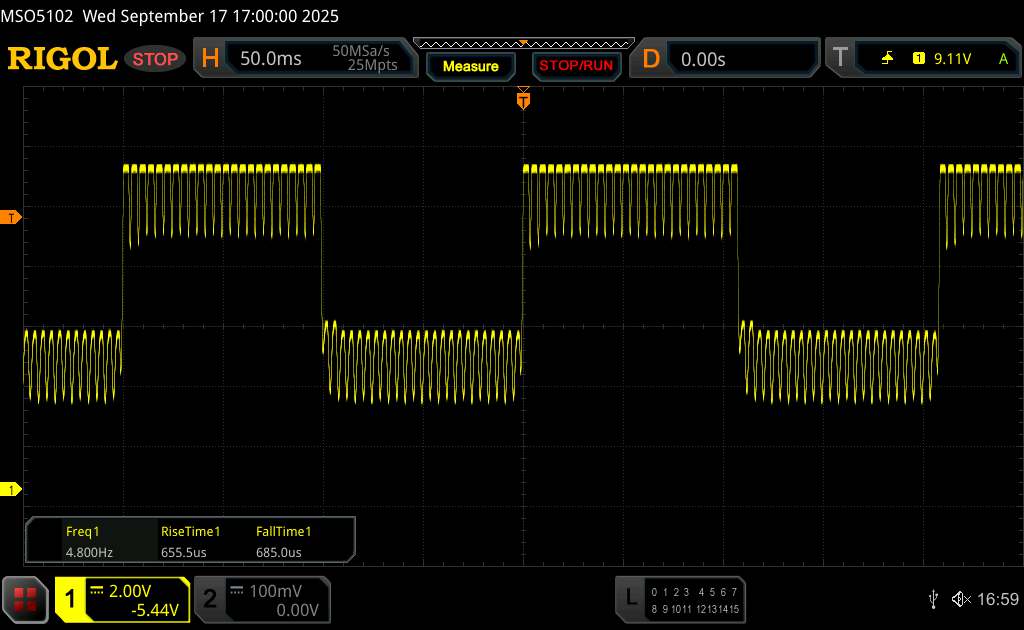Open trigger settings showing 9.11V level
This screenshot has width=1024, height=630.
tap(950, 59)
